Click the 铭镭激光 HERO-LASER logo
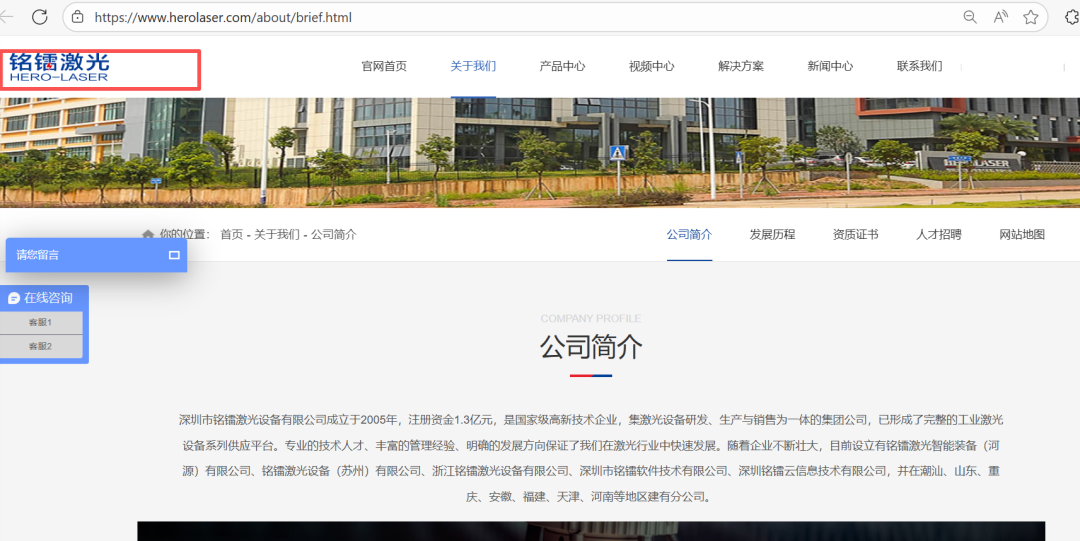The height and width of the screenshot is (541, 1080). click(x=59, y=68)
